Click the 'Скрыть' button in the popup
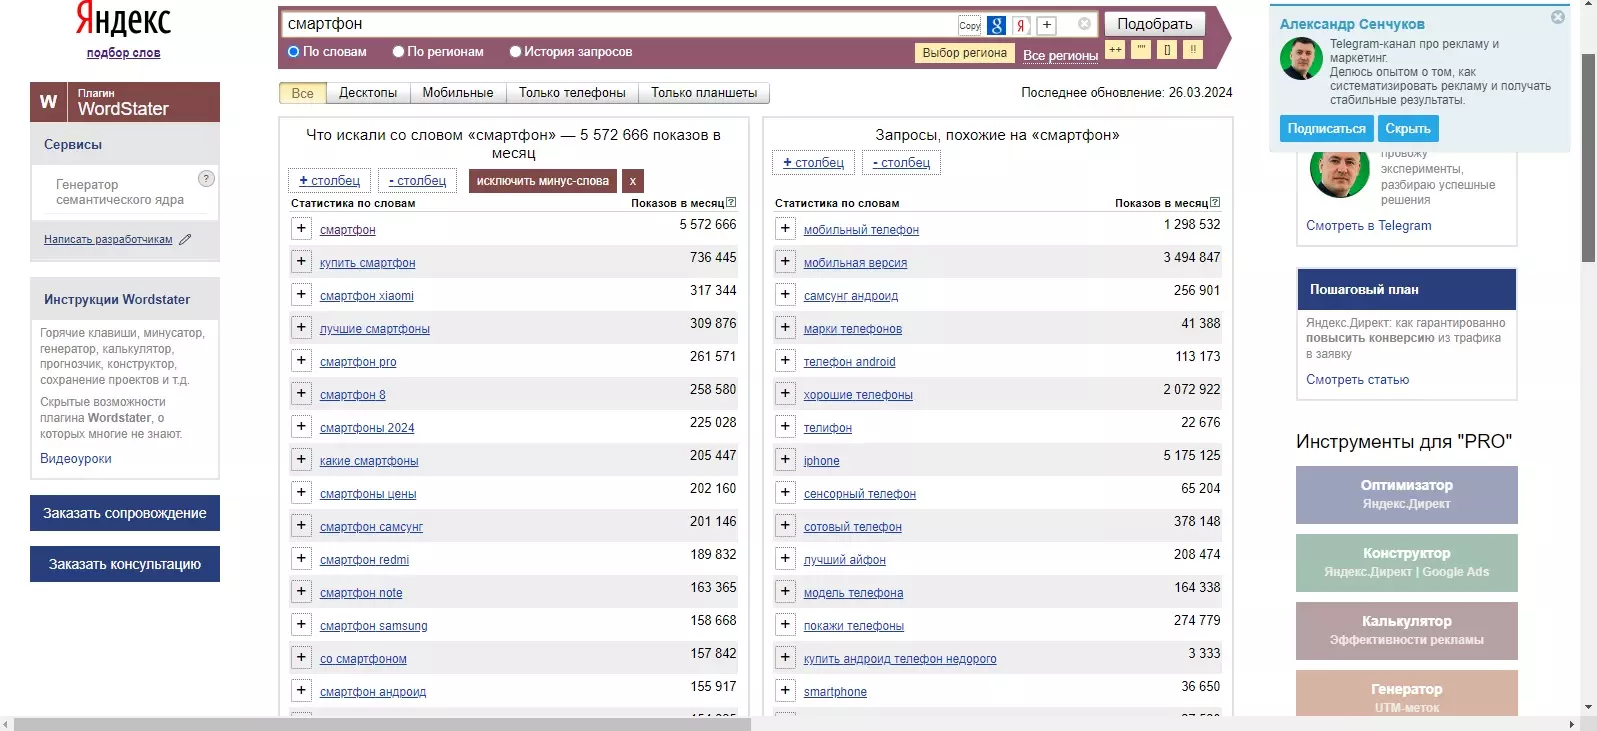Viewport: 1597px width, 731px height. point(1408,128)
